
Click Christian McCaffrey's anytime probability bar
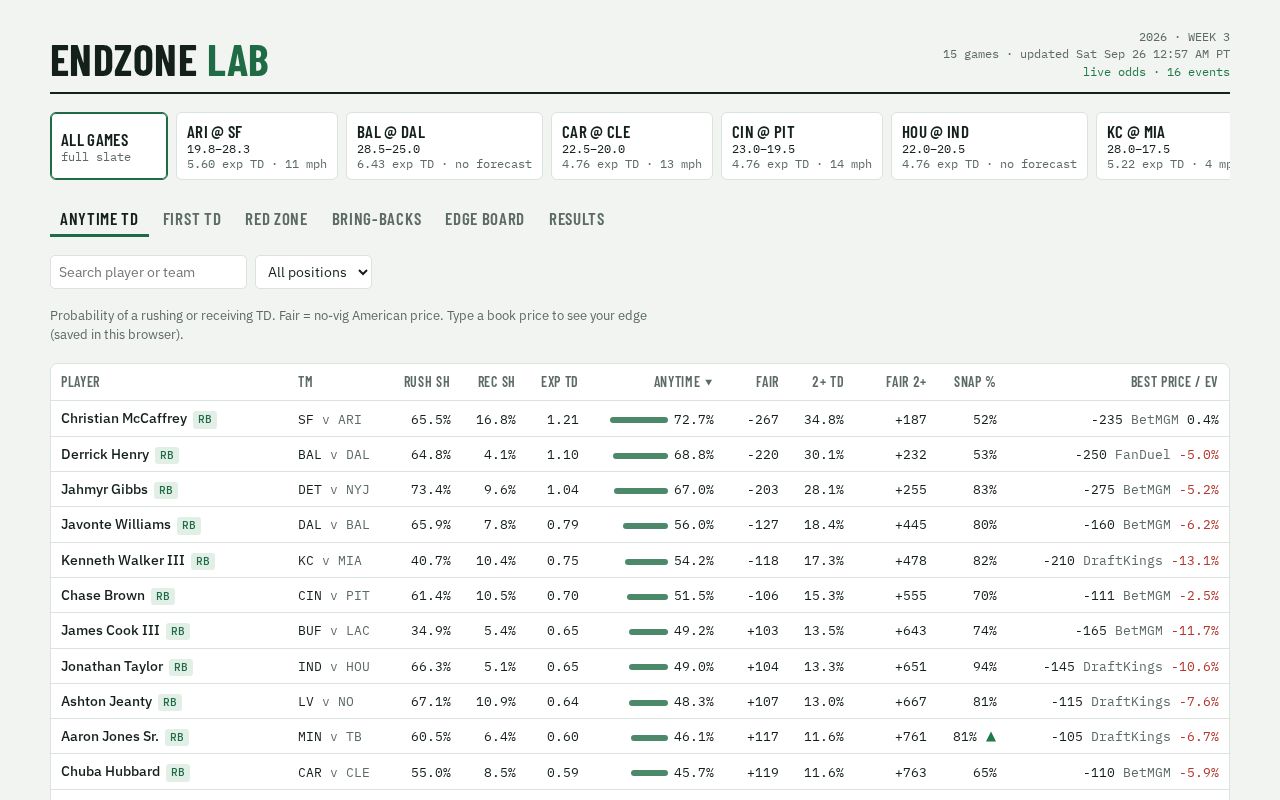pyautogui.click(x=639, y=420)
